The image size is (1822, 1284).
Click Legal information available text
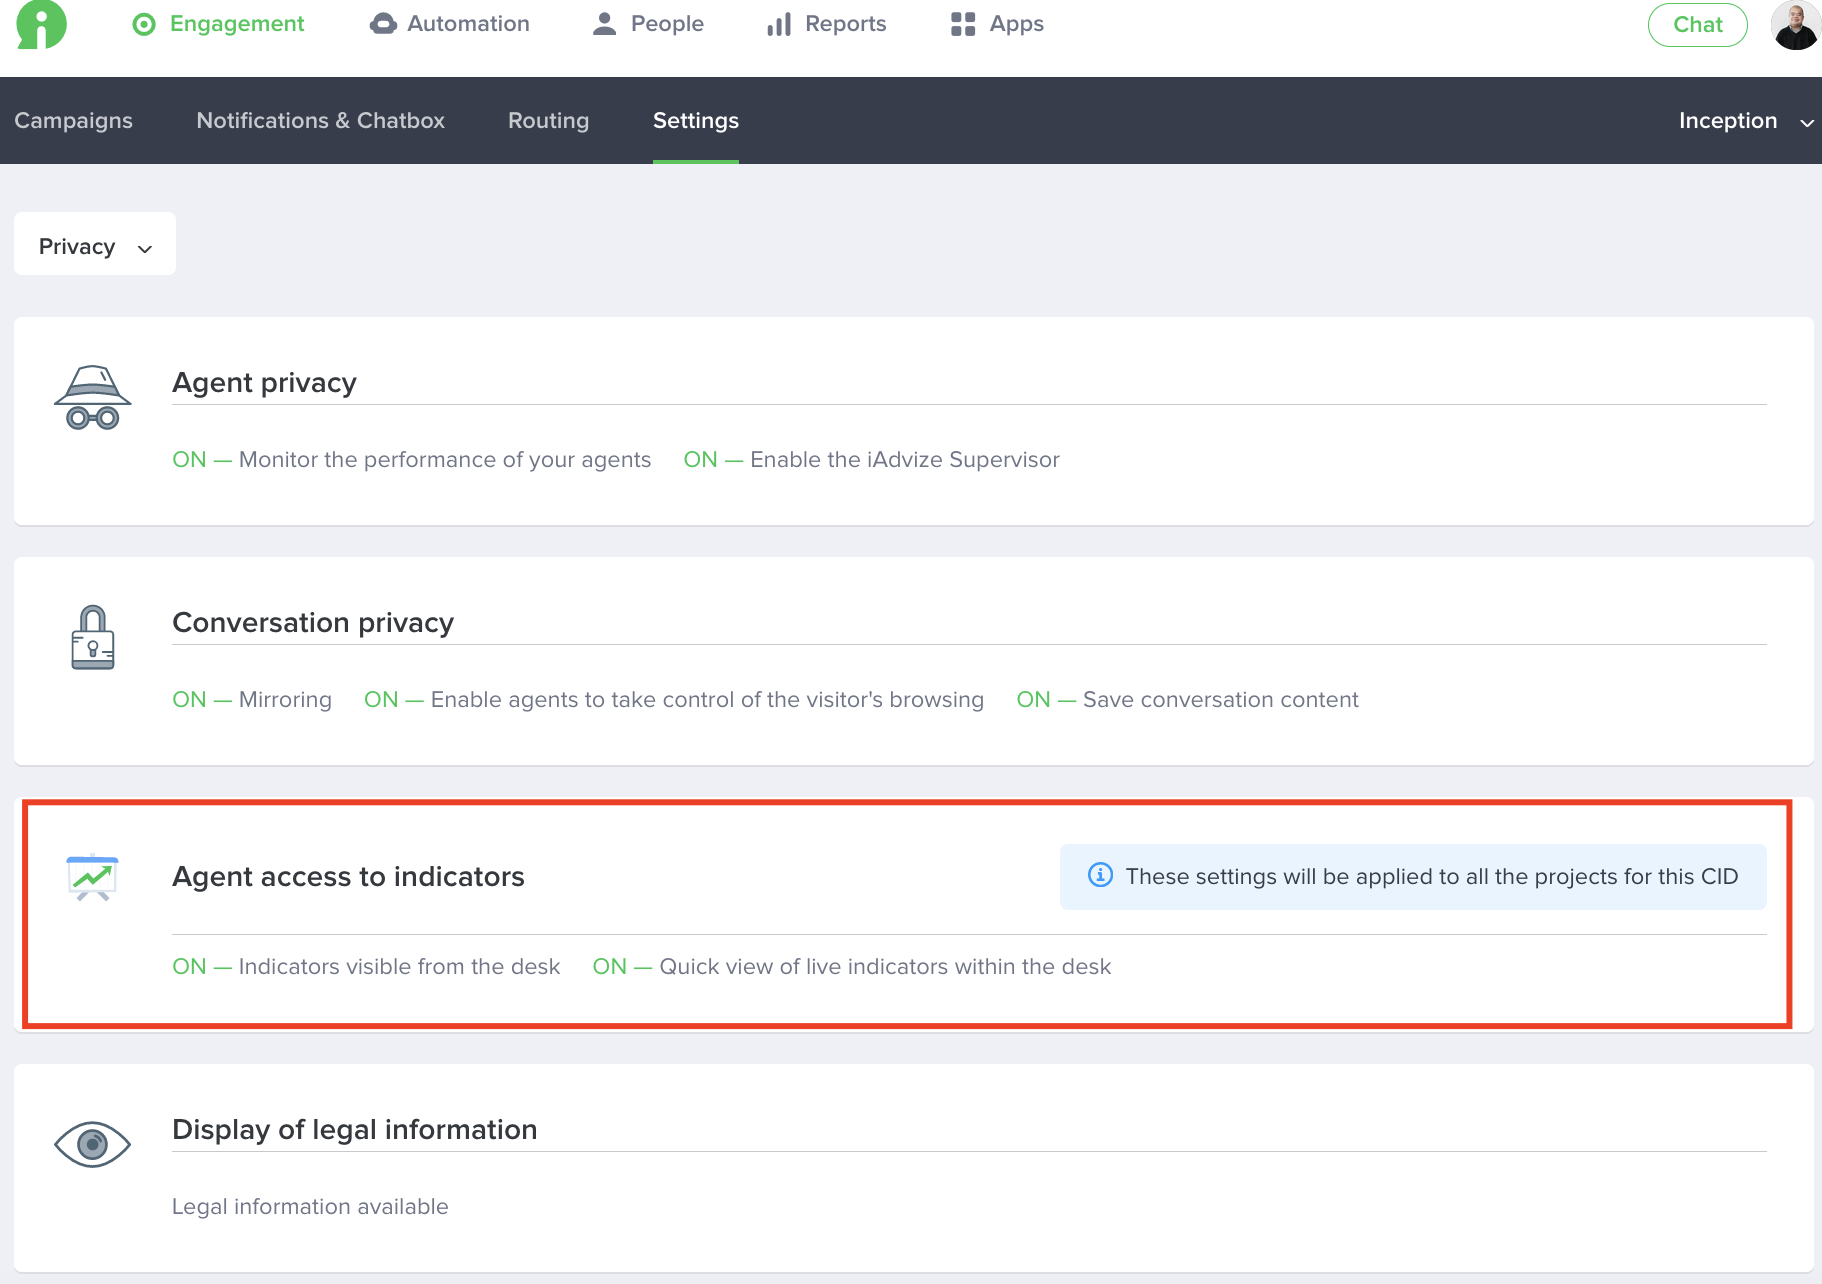(310, 1206)
